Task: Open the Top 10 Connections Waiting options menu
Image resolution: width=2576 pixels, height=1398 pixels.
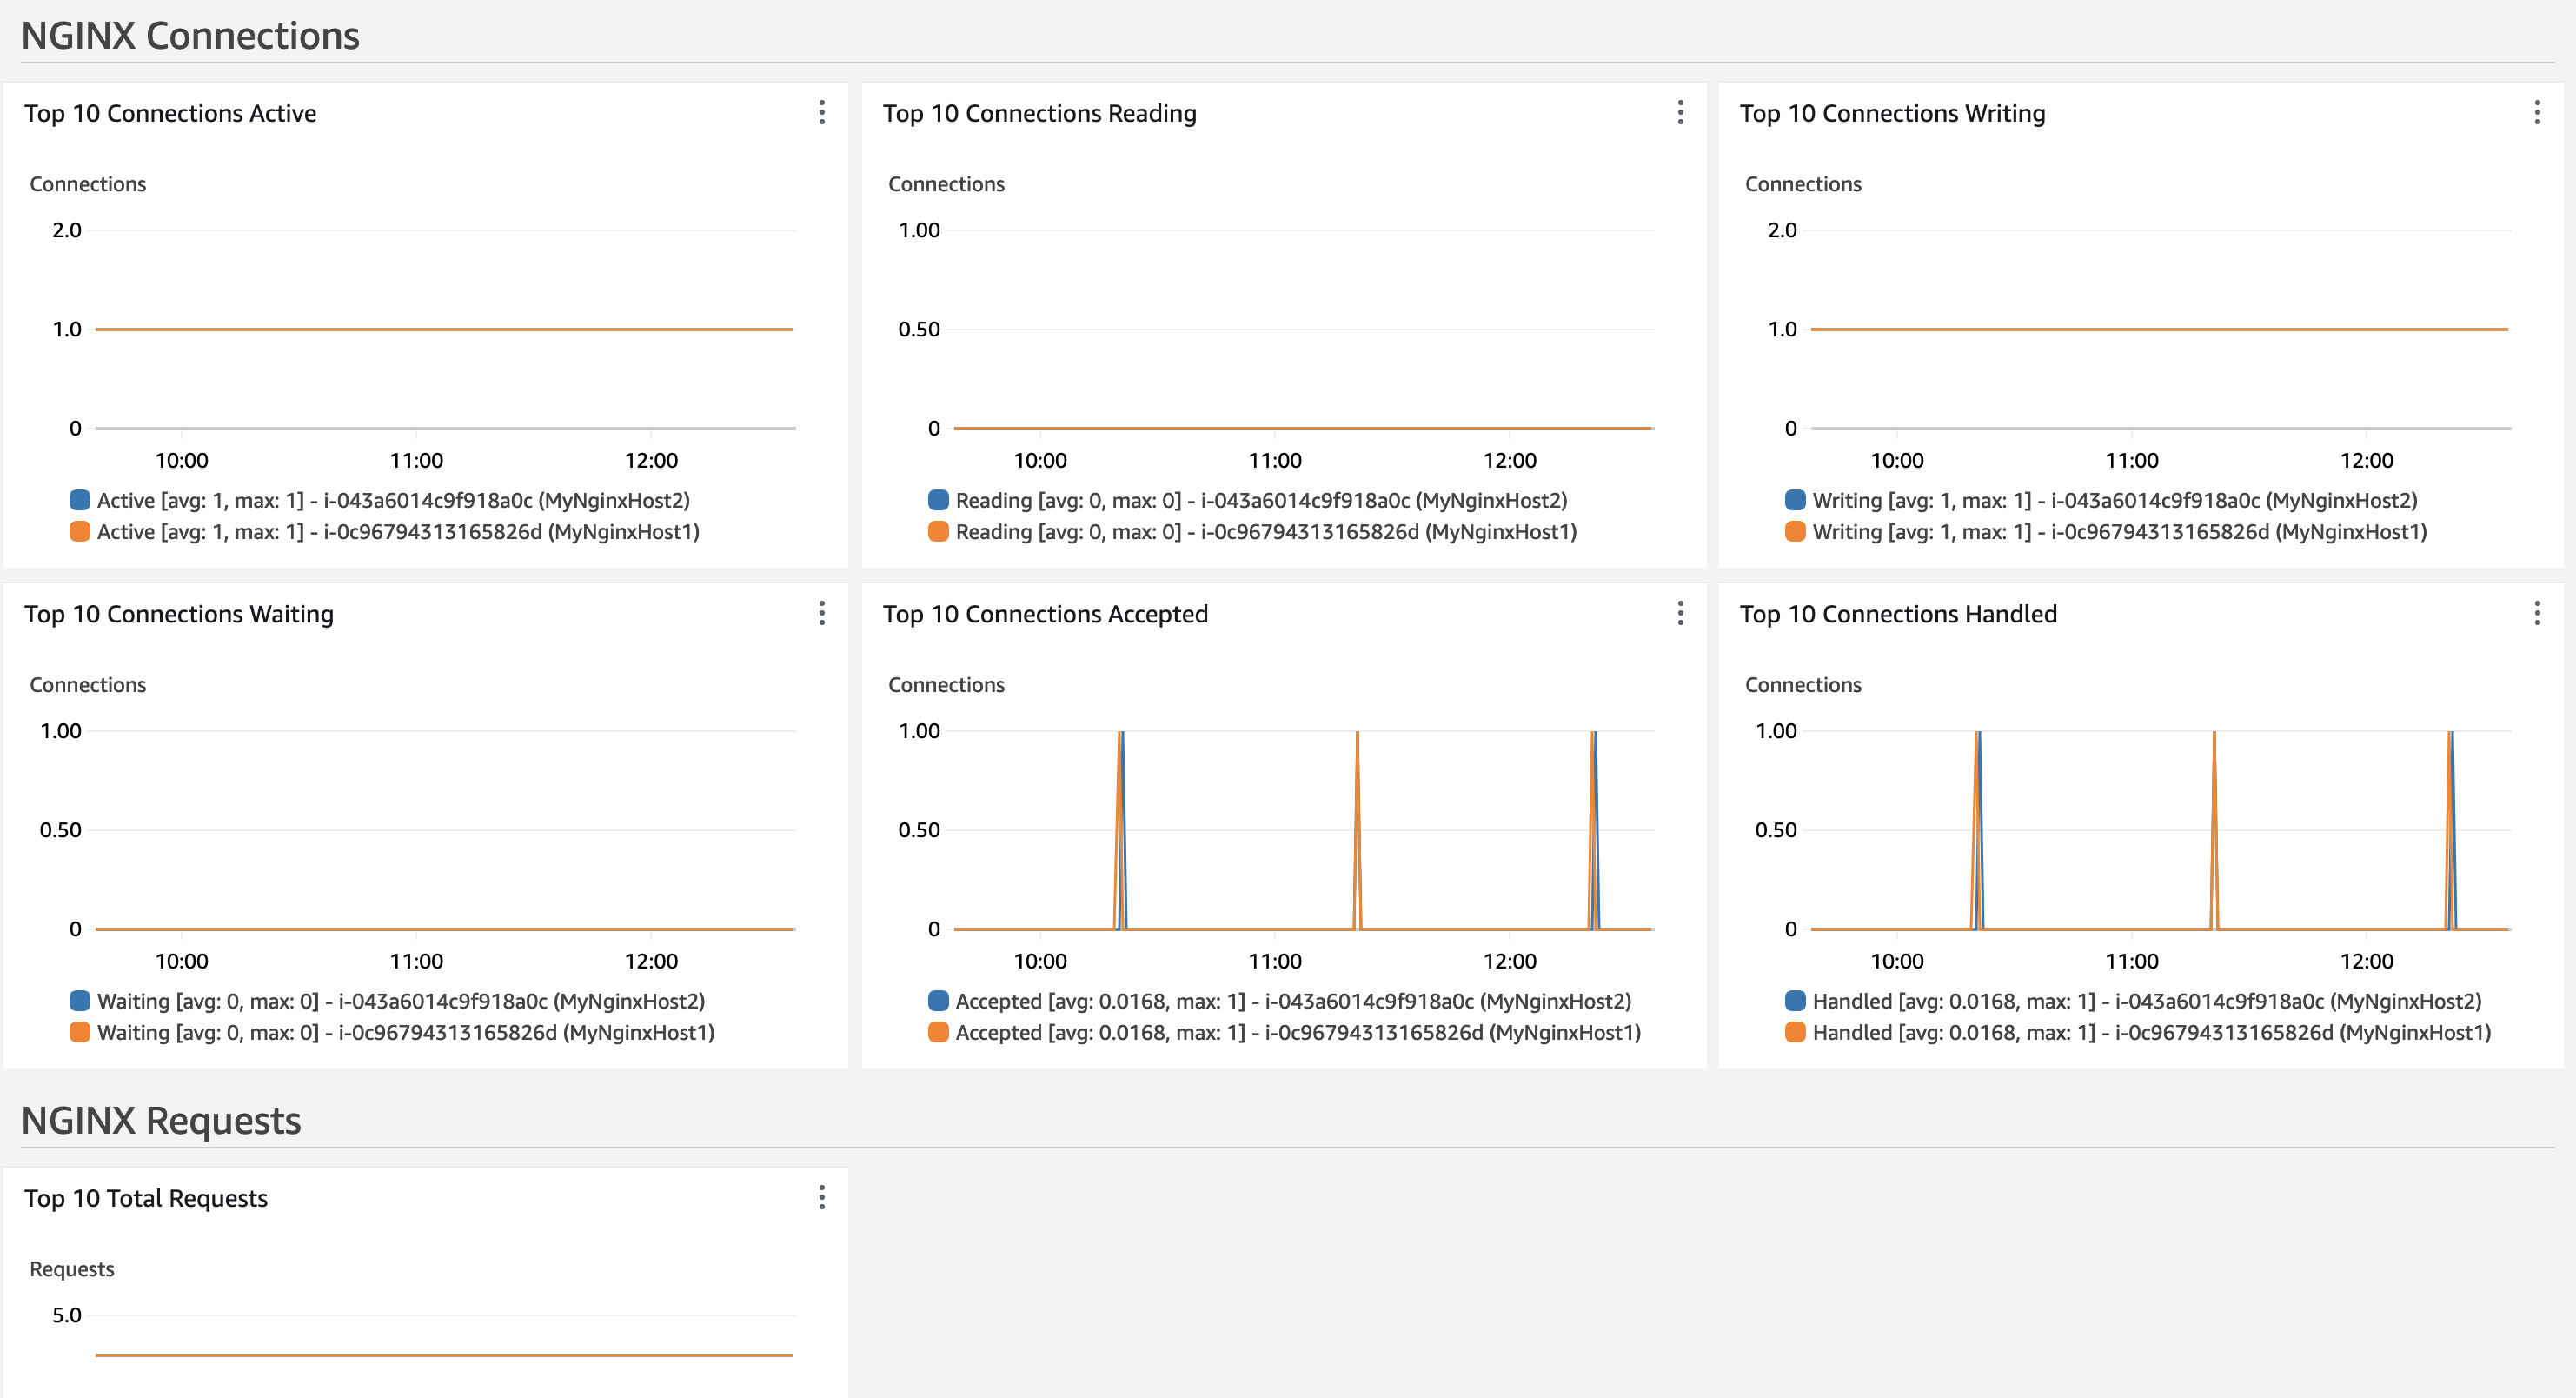Action: pyautogui.click(x=822, y=613)
